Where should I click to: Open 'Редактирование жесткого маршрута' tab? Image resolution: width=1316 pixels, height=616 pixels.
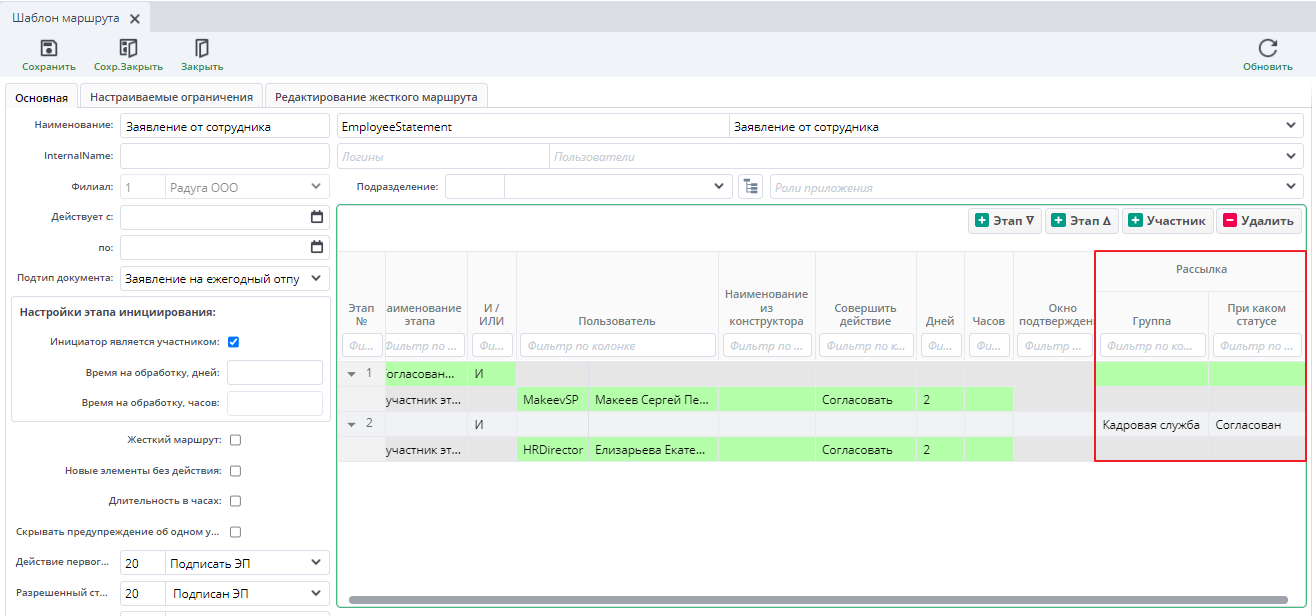coord(376,97)
